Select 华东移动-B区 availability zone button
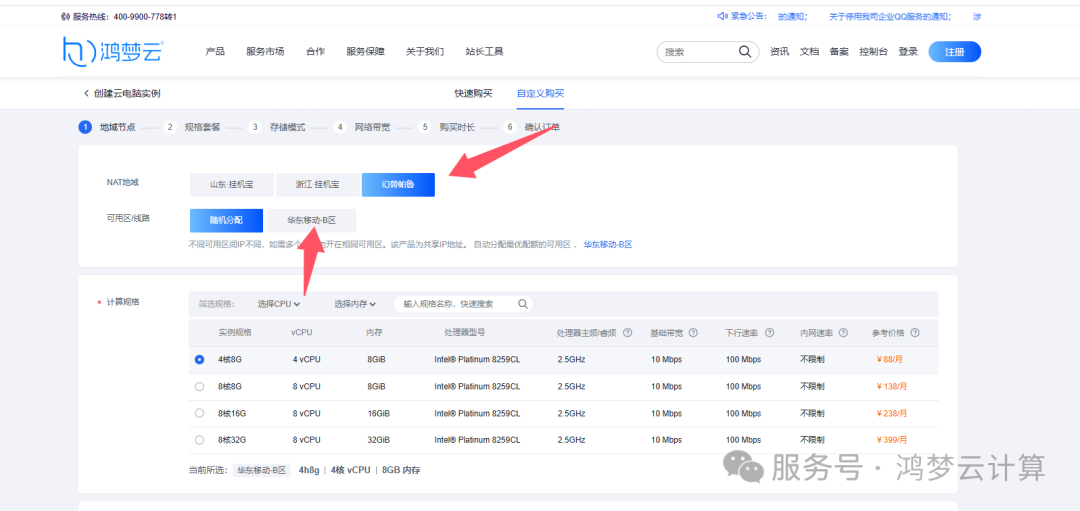The height and width of the screenshot is (511, 1080). (311, 220)
